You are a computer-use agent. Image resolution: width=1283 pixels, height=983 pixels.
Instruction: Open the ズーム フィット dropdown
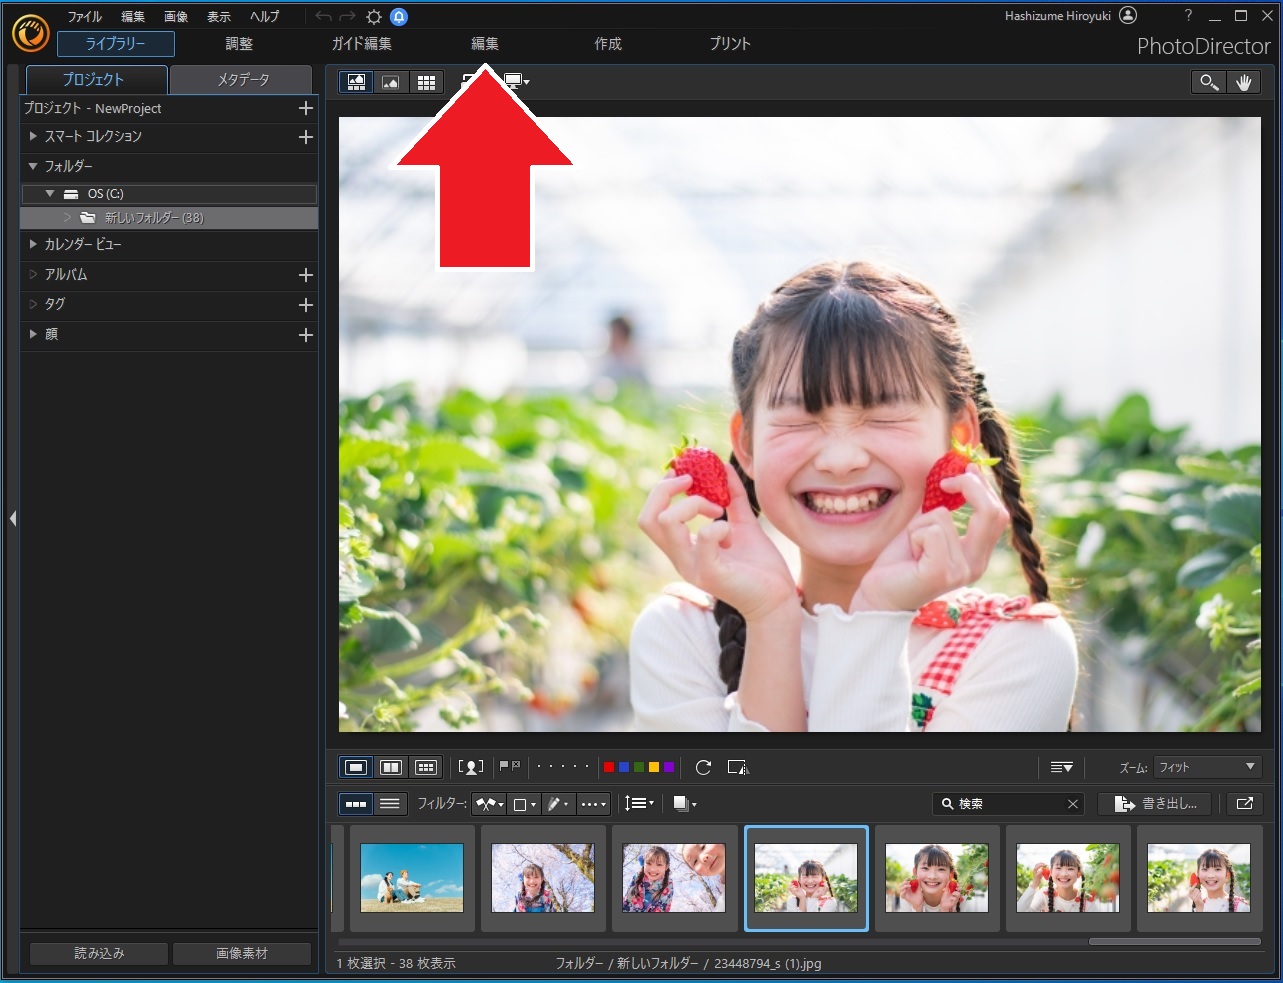[1207, 767]
